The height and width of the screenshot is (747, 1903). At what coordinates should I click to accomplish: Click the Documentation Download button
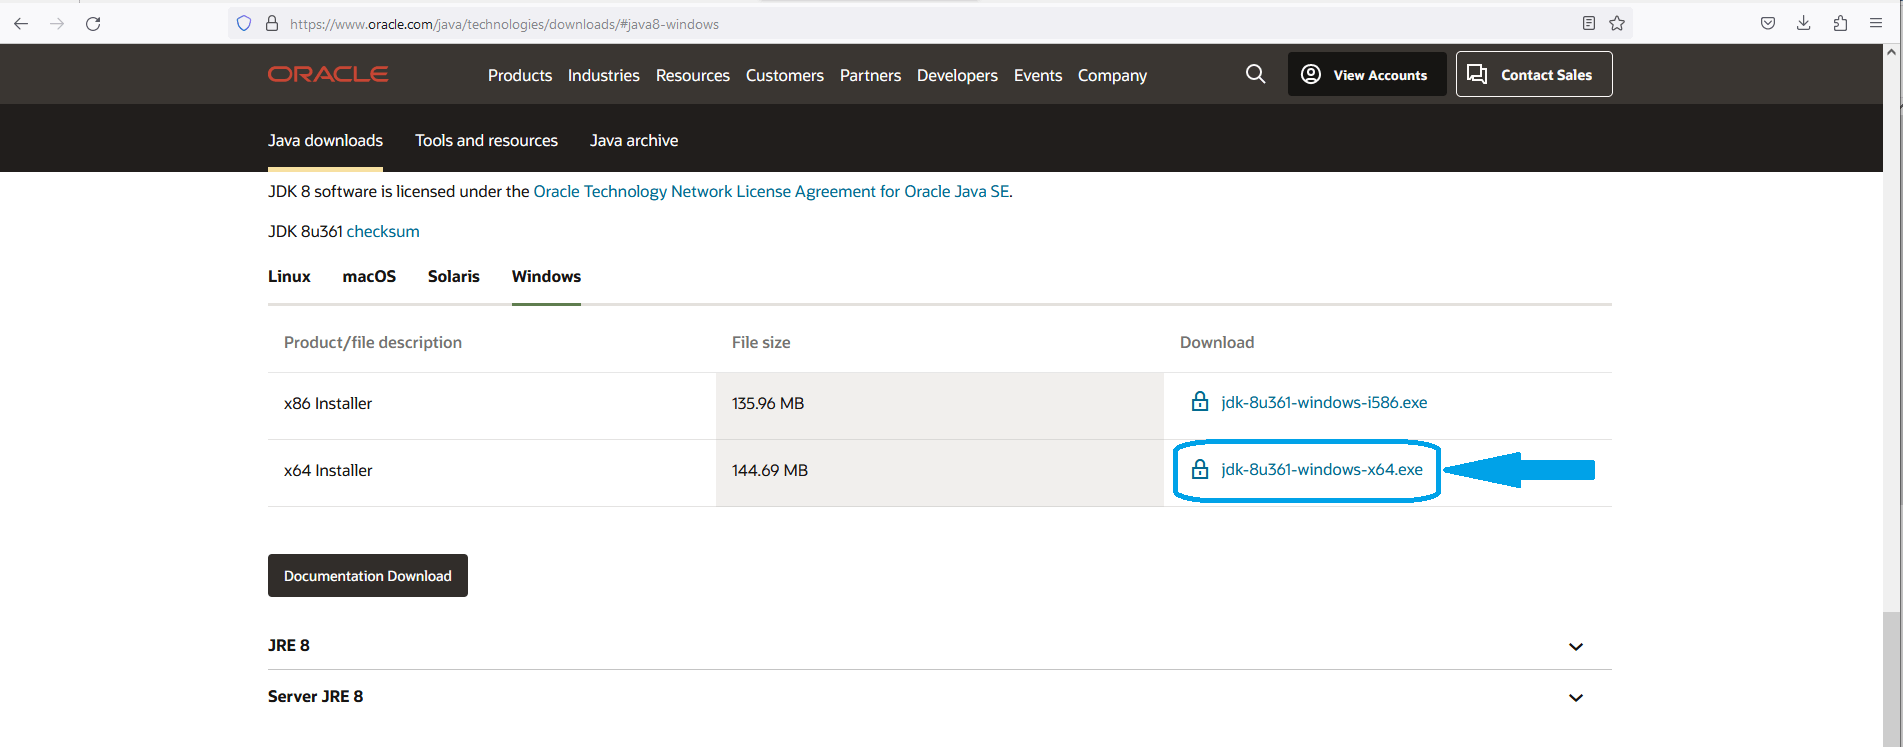[x=368, y=576]
